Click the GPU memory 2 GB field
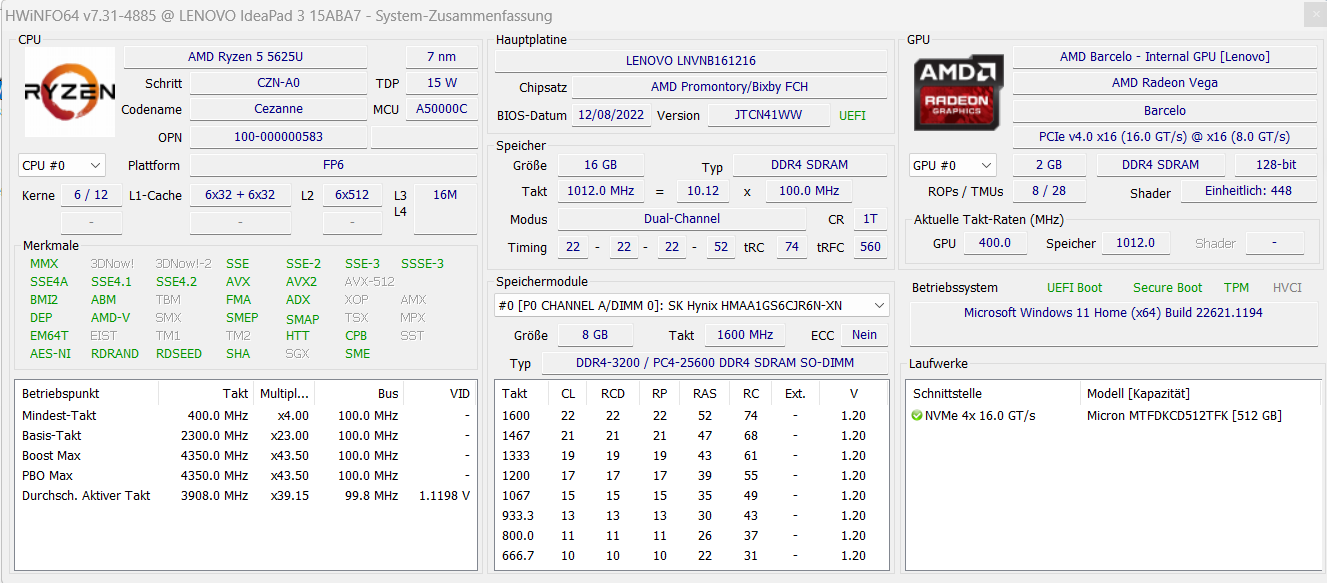 pos(1048,165)
